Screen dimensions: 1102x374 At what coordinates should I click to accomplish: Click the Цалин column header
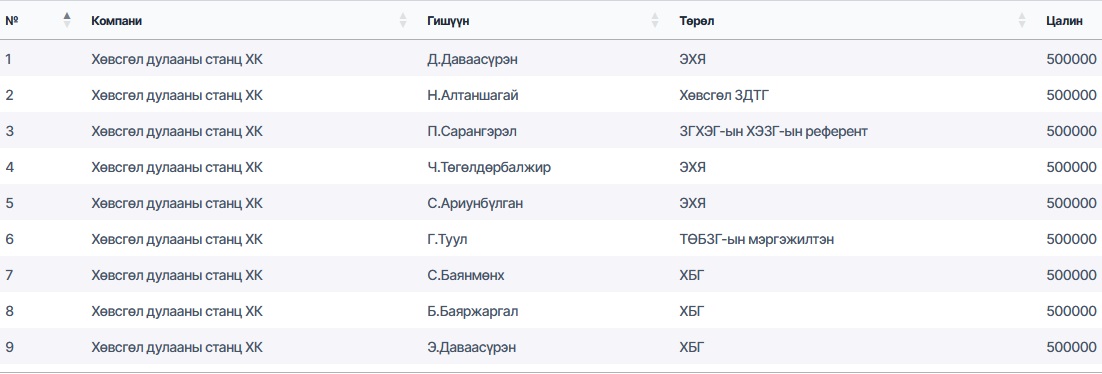[x=1064, y=21]
